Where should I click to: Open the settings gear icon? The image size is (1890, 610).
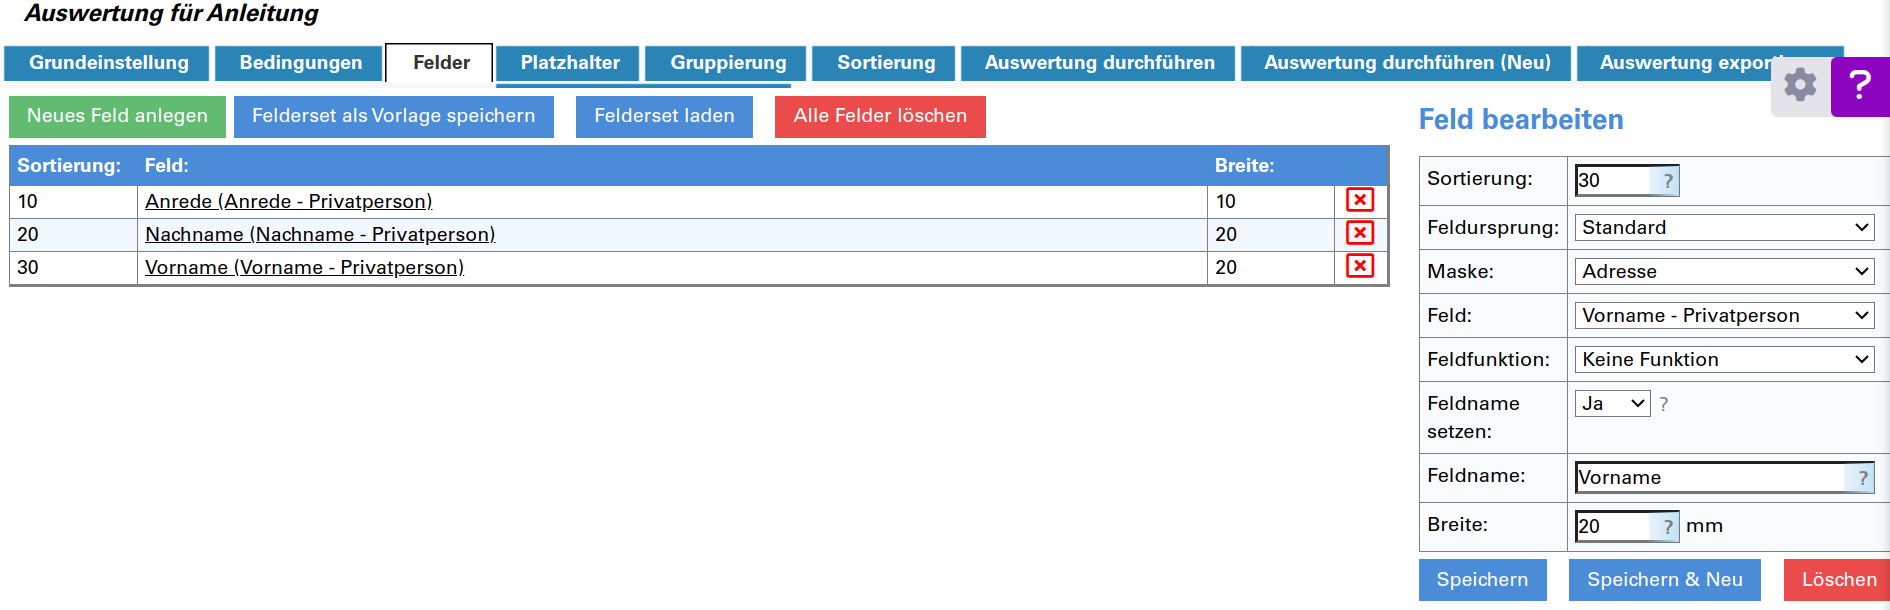(1800, 85)
